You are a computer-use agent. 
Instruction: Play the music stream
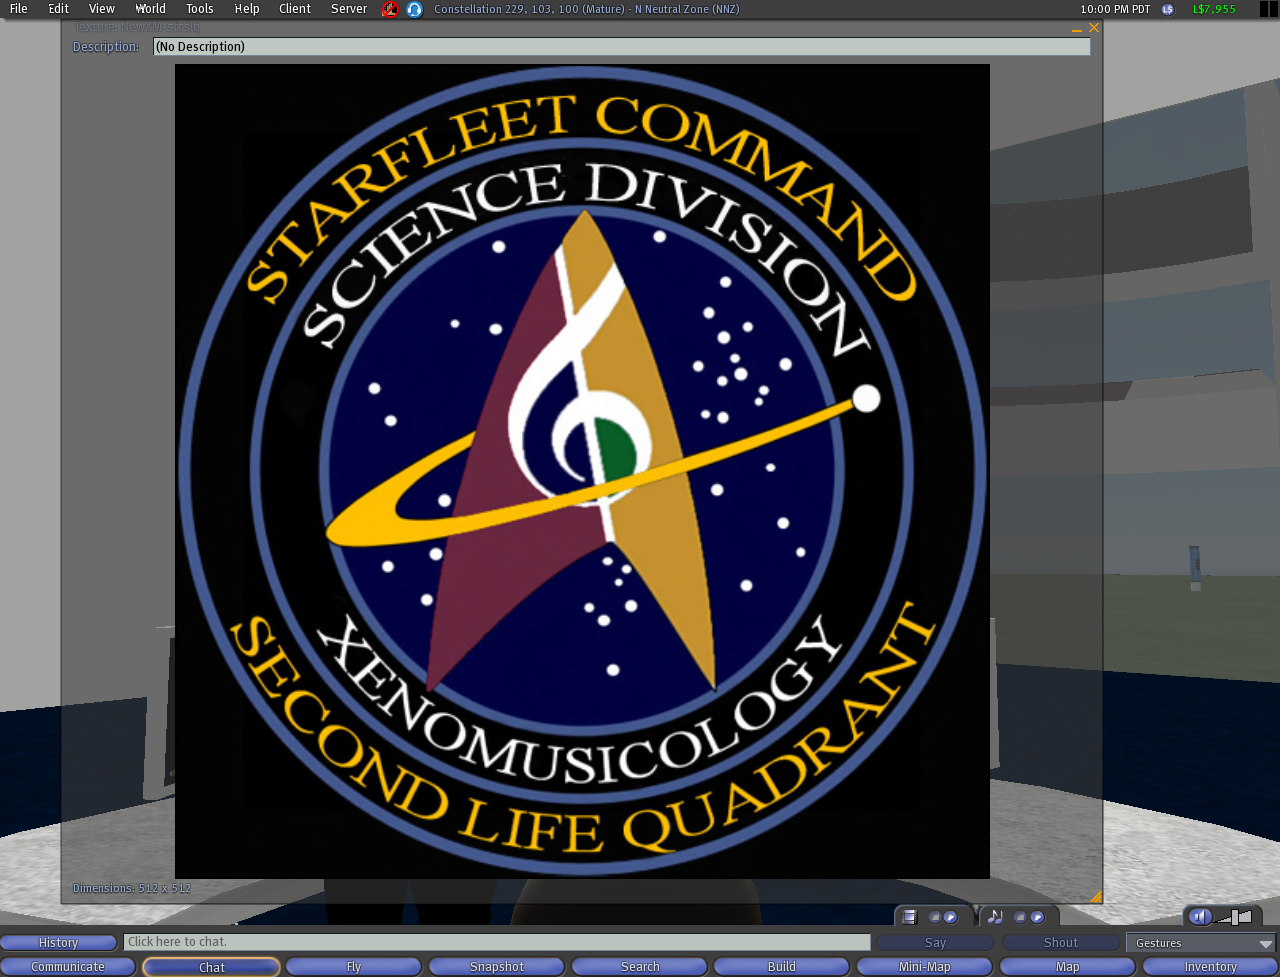1037,917
